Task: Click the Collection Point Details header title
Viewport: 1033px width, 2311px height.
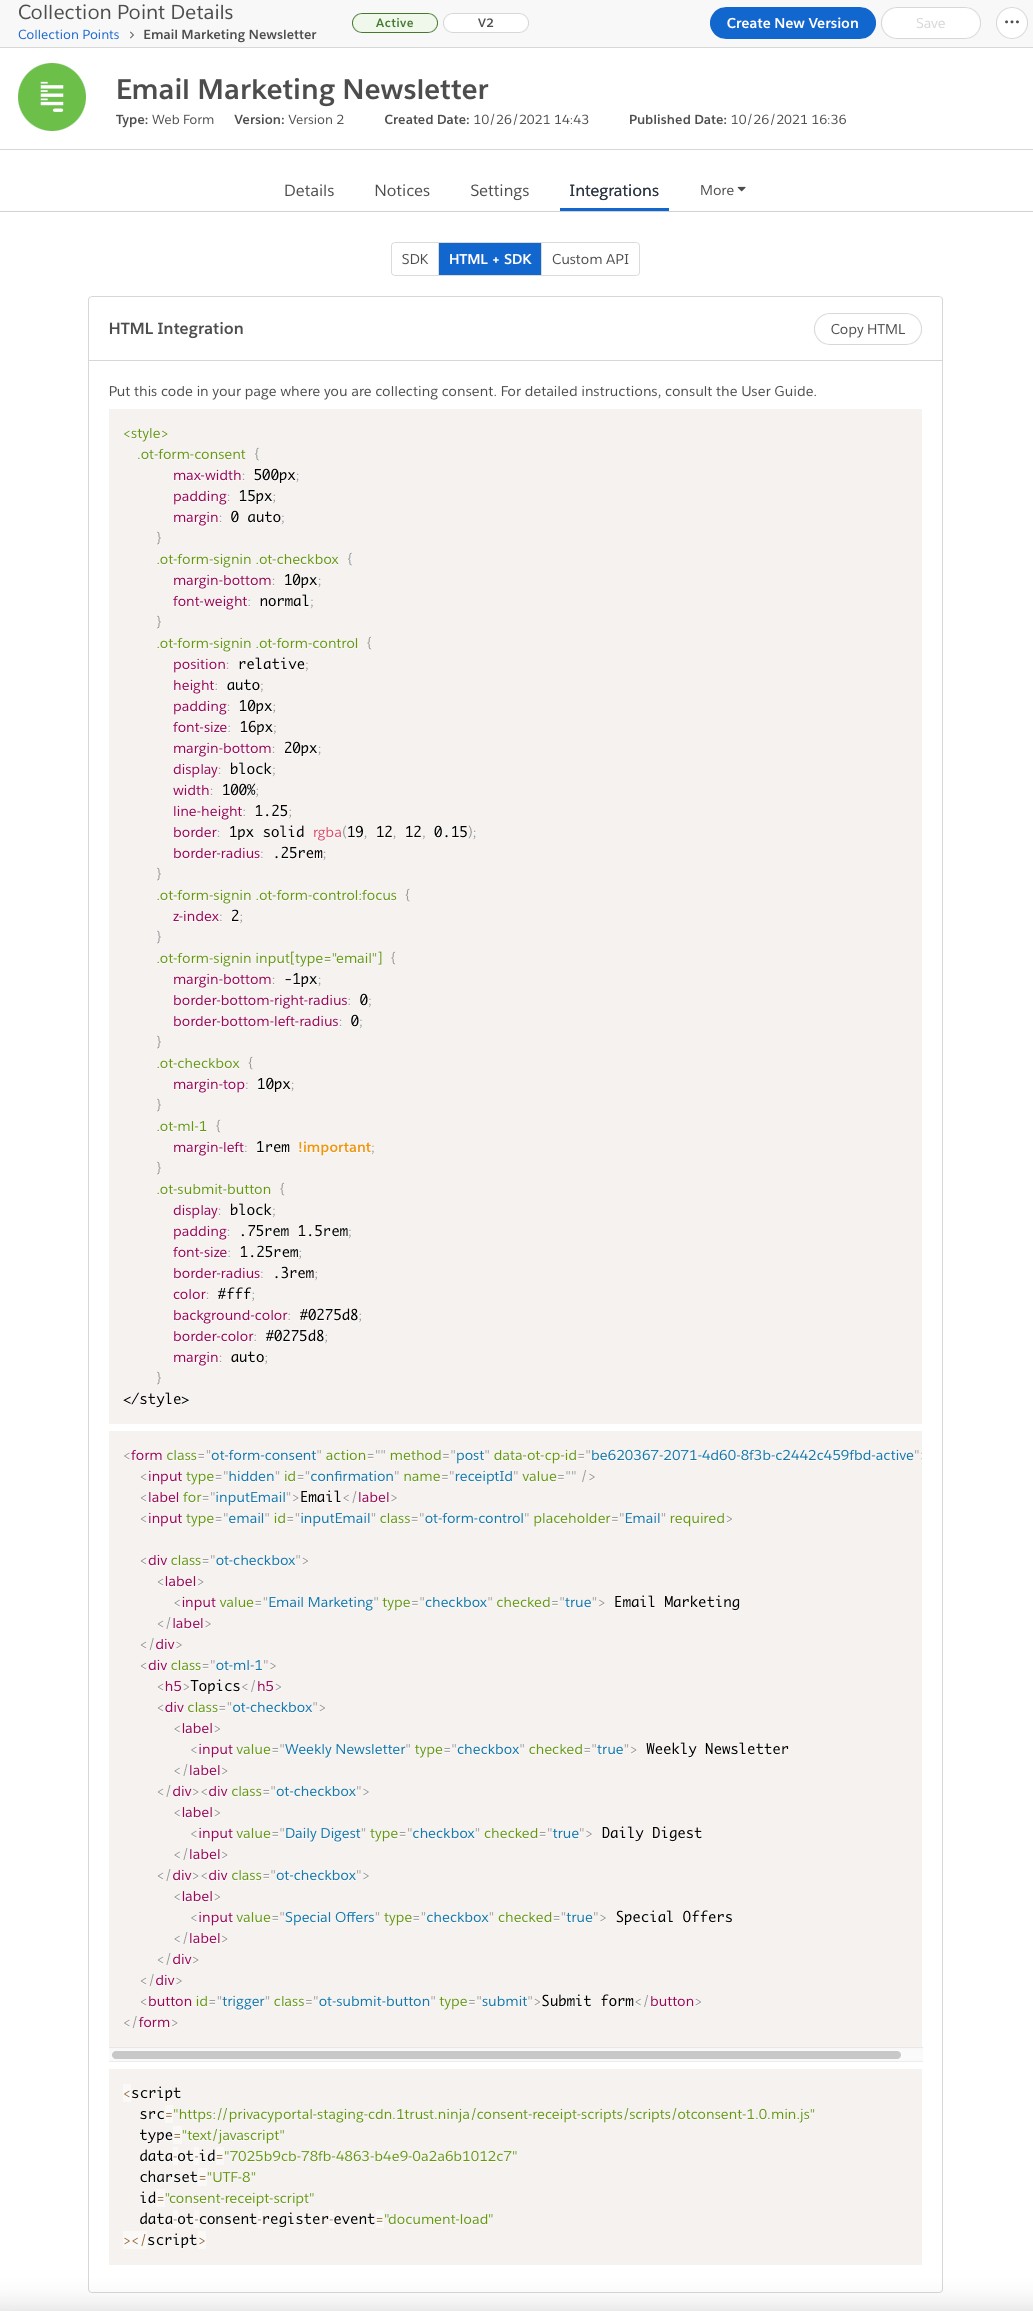Action: pos(126,12)
